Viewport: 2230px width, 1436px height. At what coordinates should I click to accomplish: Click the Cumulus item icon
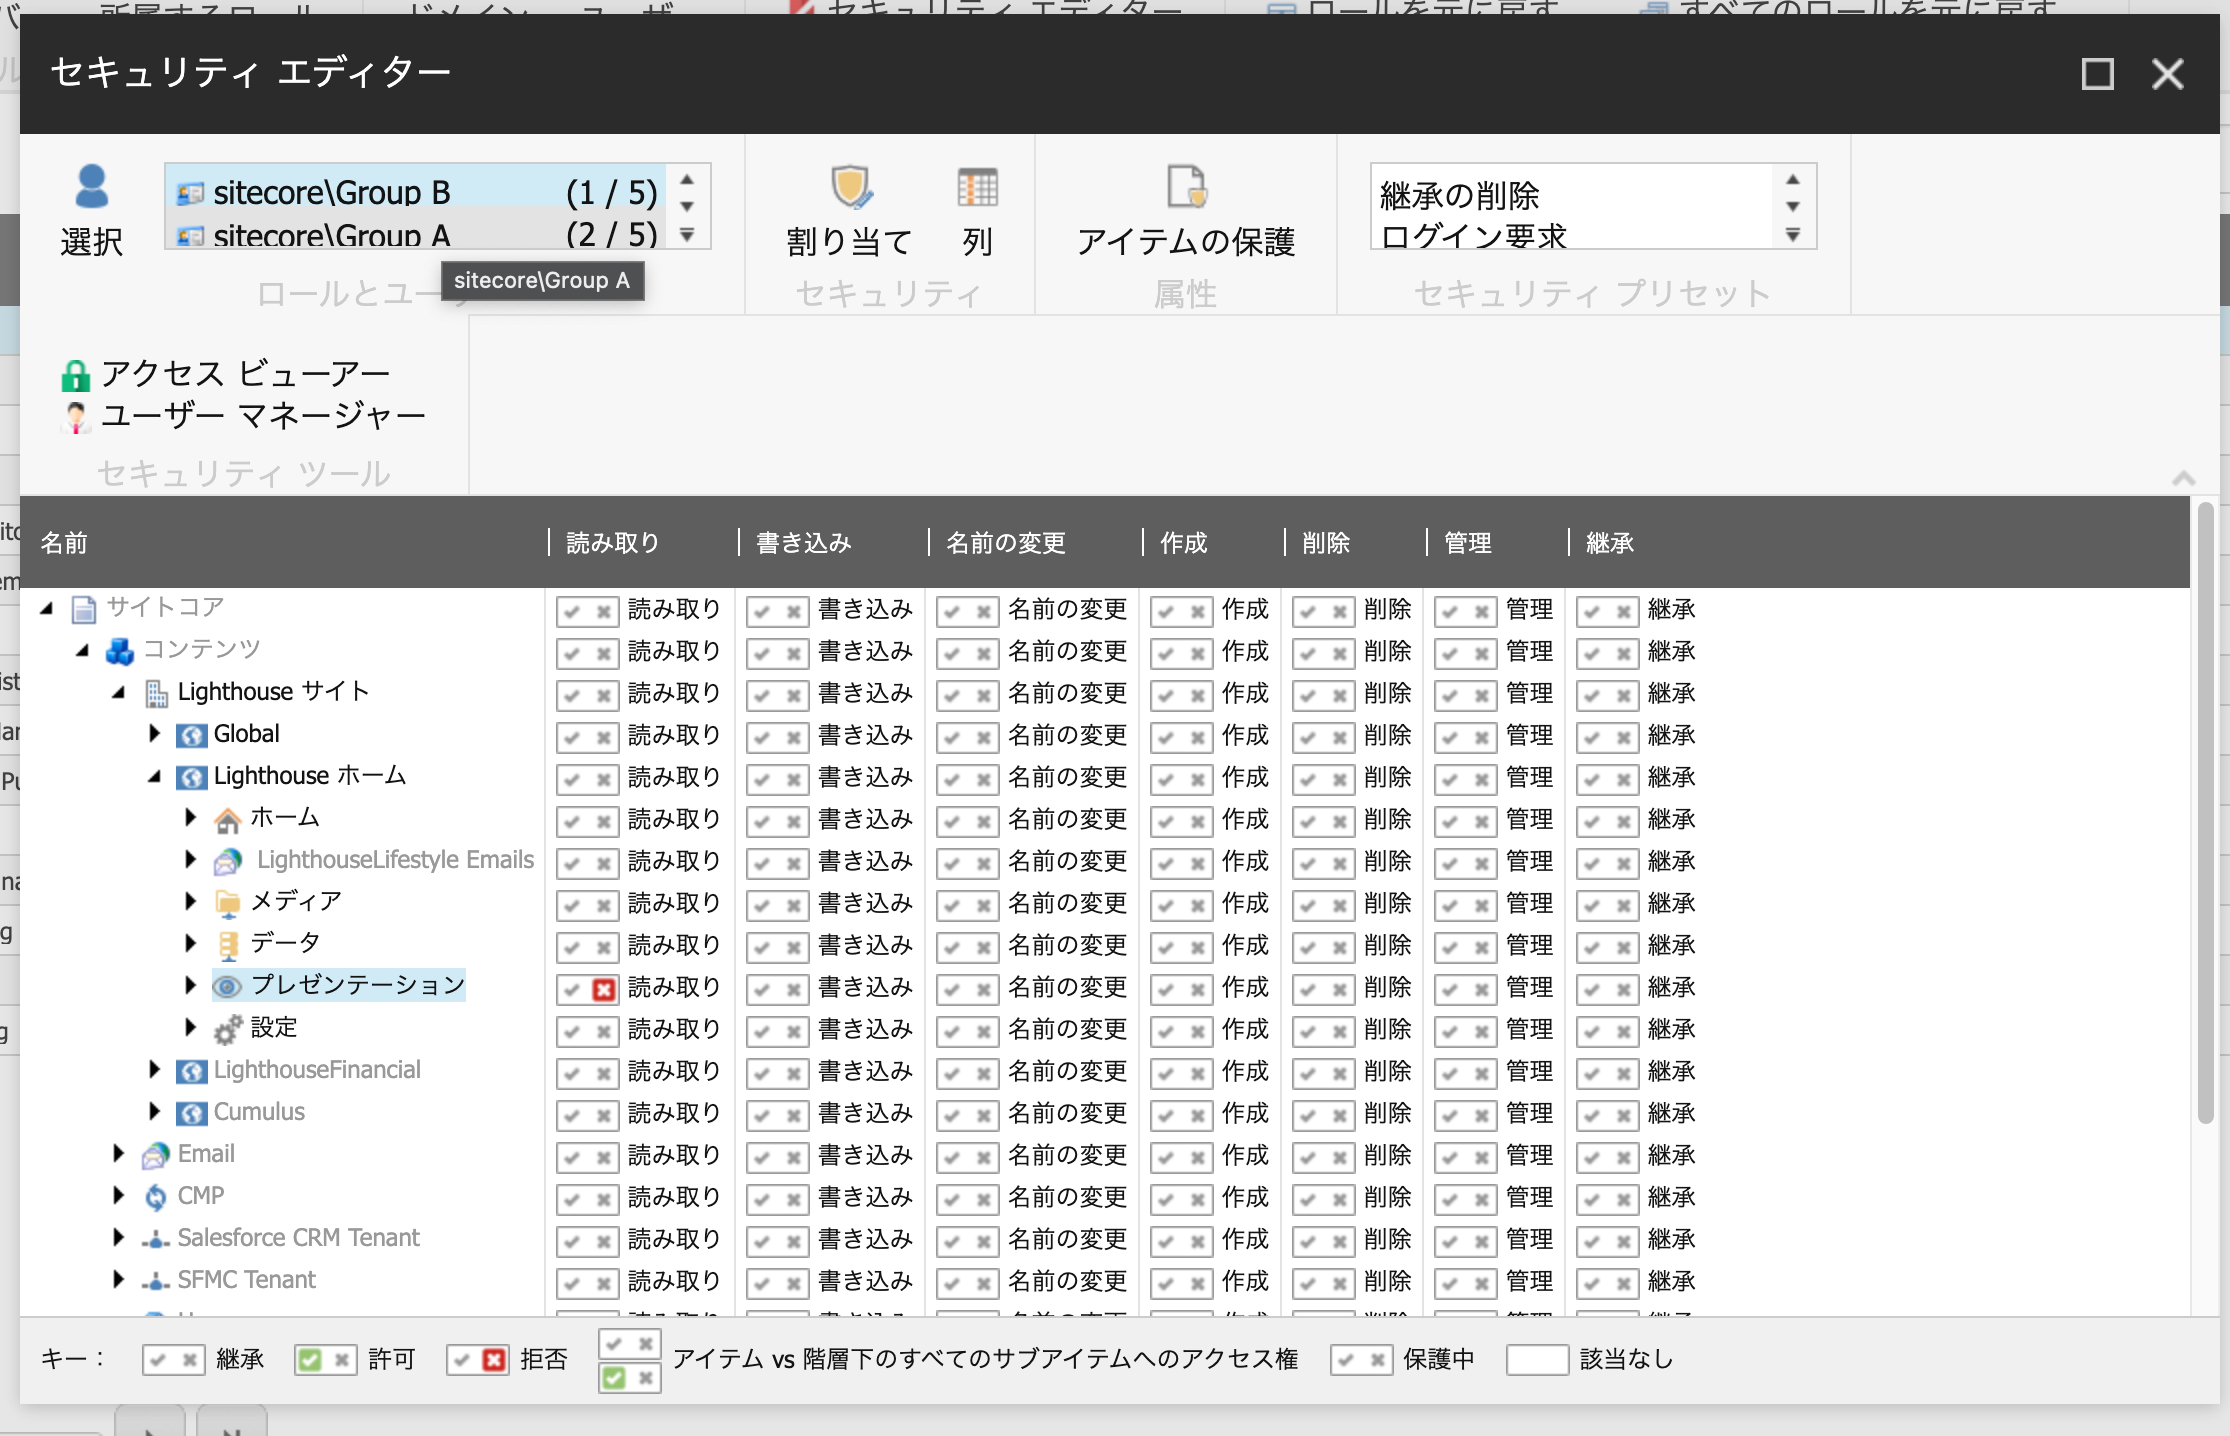[191, 1113]
